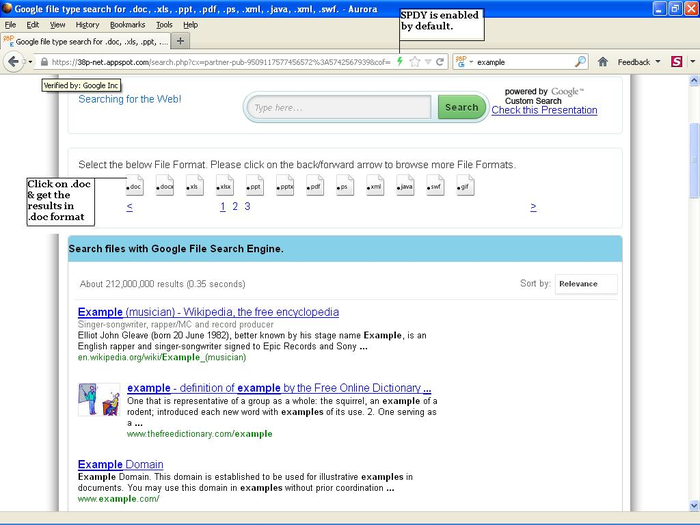
Task: Click the thumbnail beside the dictionary result
Action: coord(99,400)
